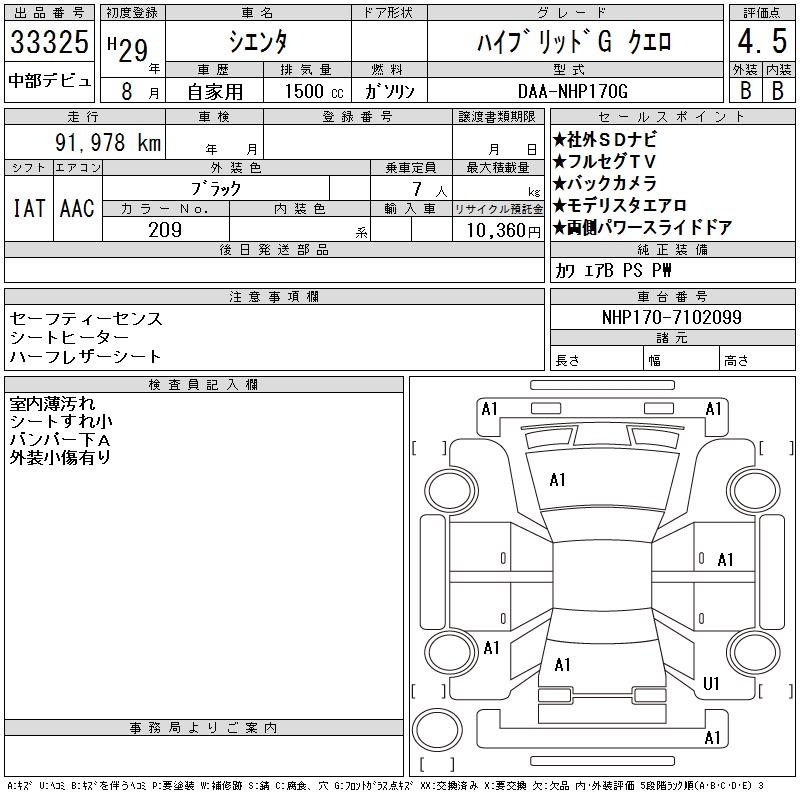Click the ★両側パワースライドドア sales point
800x800 pixels.
[642, 228]
